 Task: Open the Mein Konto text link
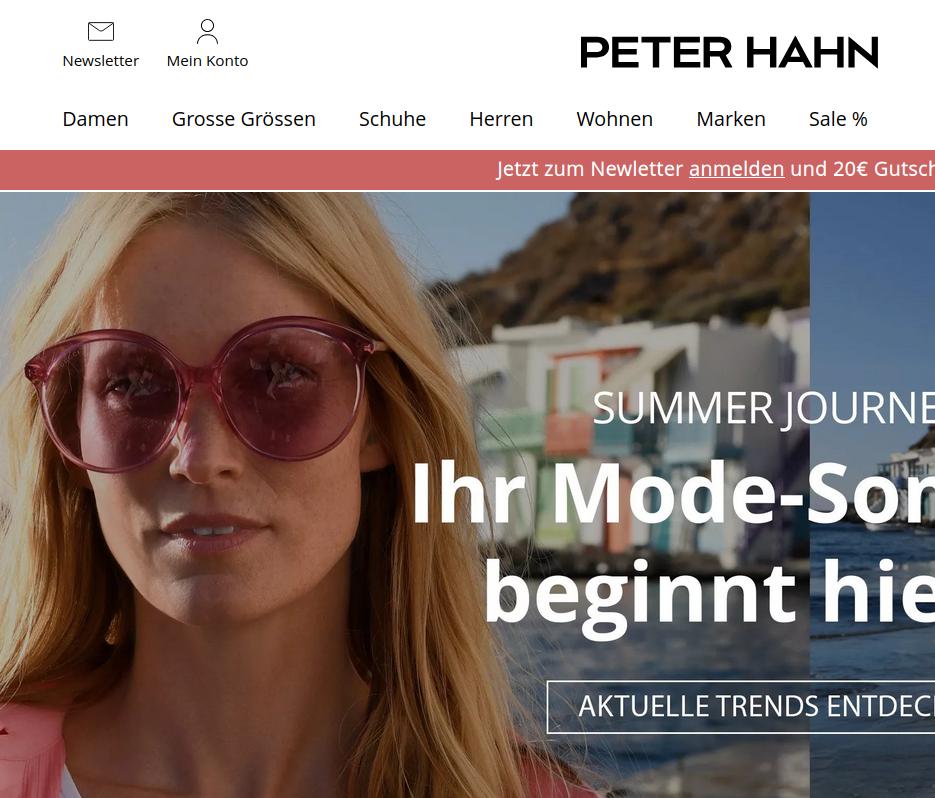click(207, 61)
